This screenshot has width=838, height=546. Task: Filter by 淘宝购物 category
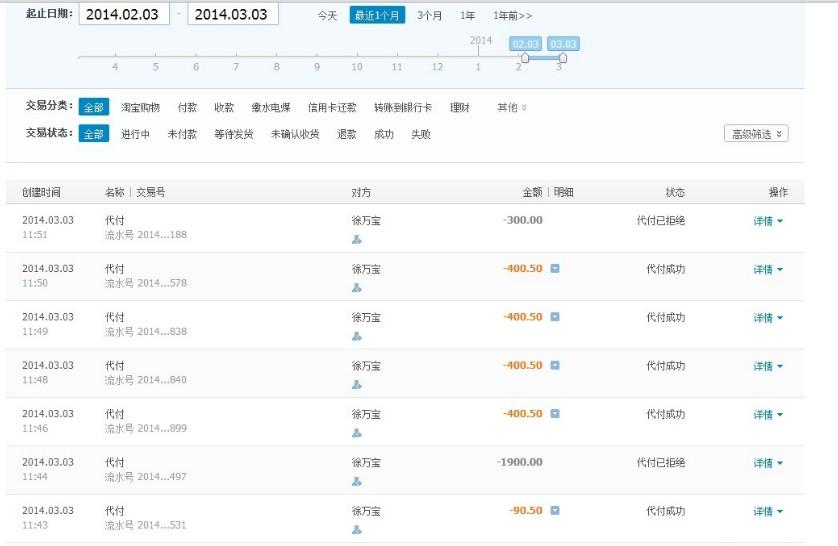[140, 107]
